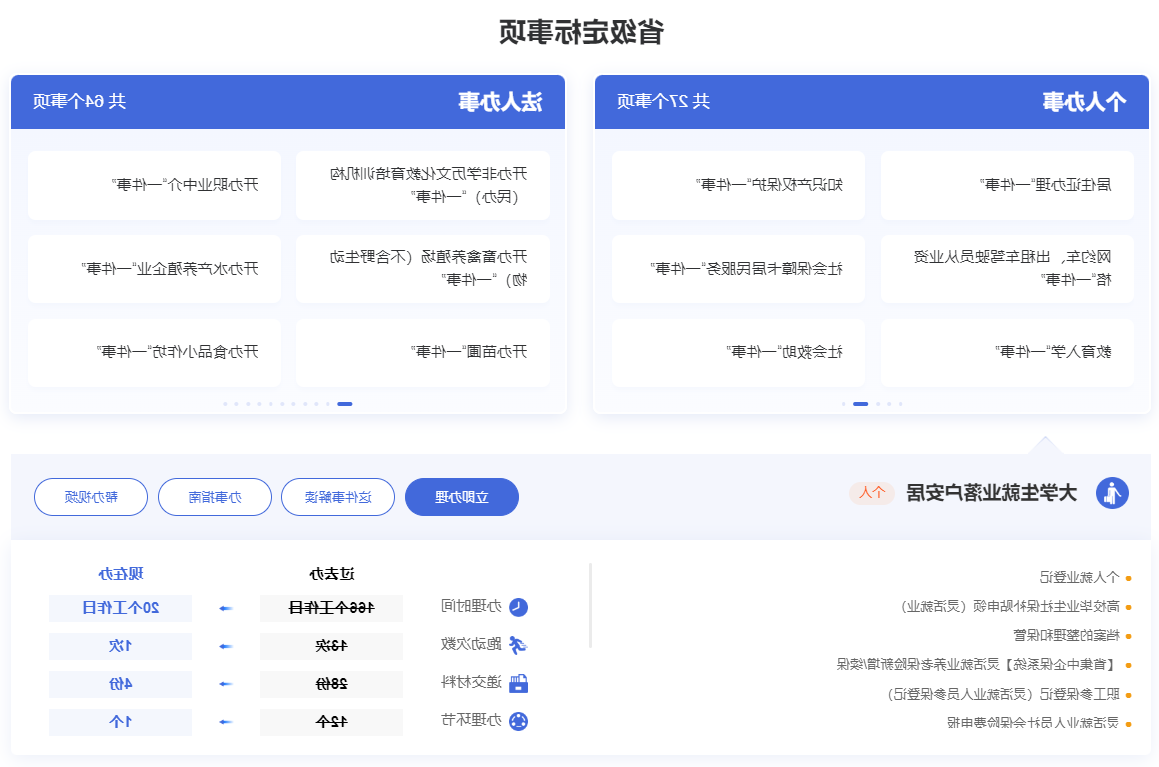1159x767 pixels.
Task: Click the arrow in the 跑动次数 row
Action: coord(226,646)
